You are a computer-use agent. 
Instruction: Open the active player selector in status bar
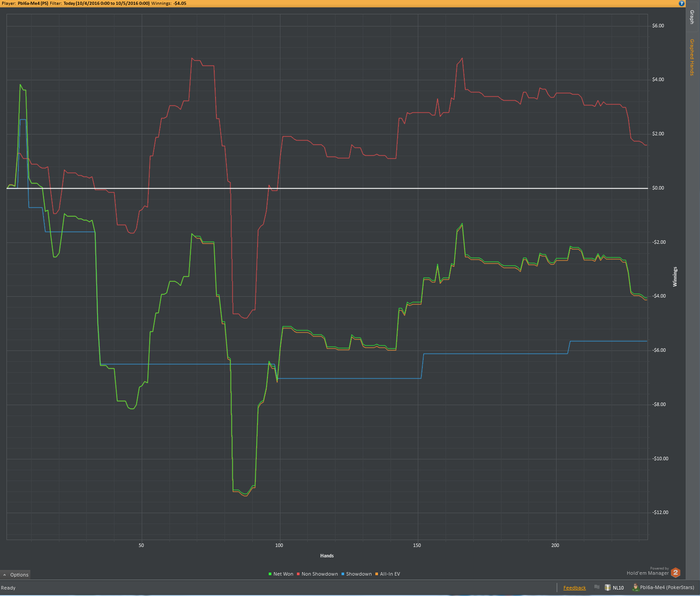point(663,588)
